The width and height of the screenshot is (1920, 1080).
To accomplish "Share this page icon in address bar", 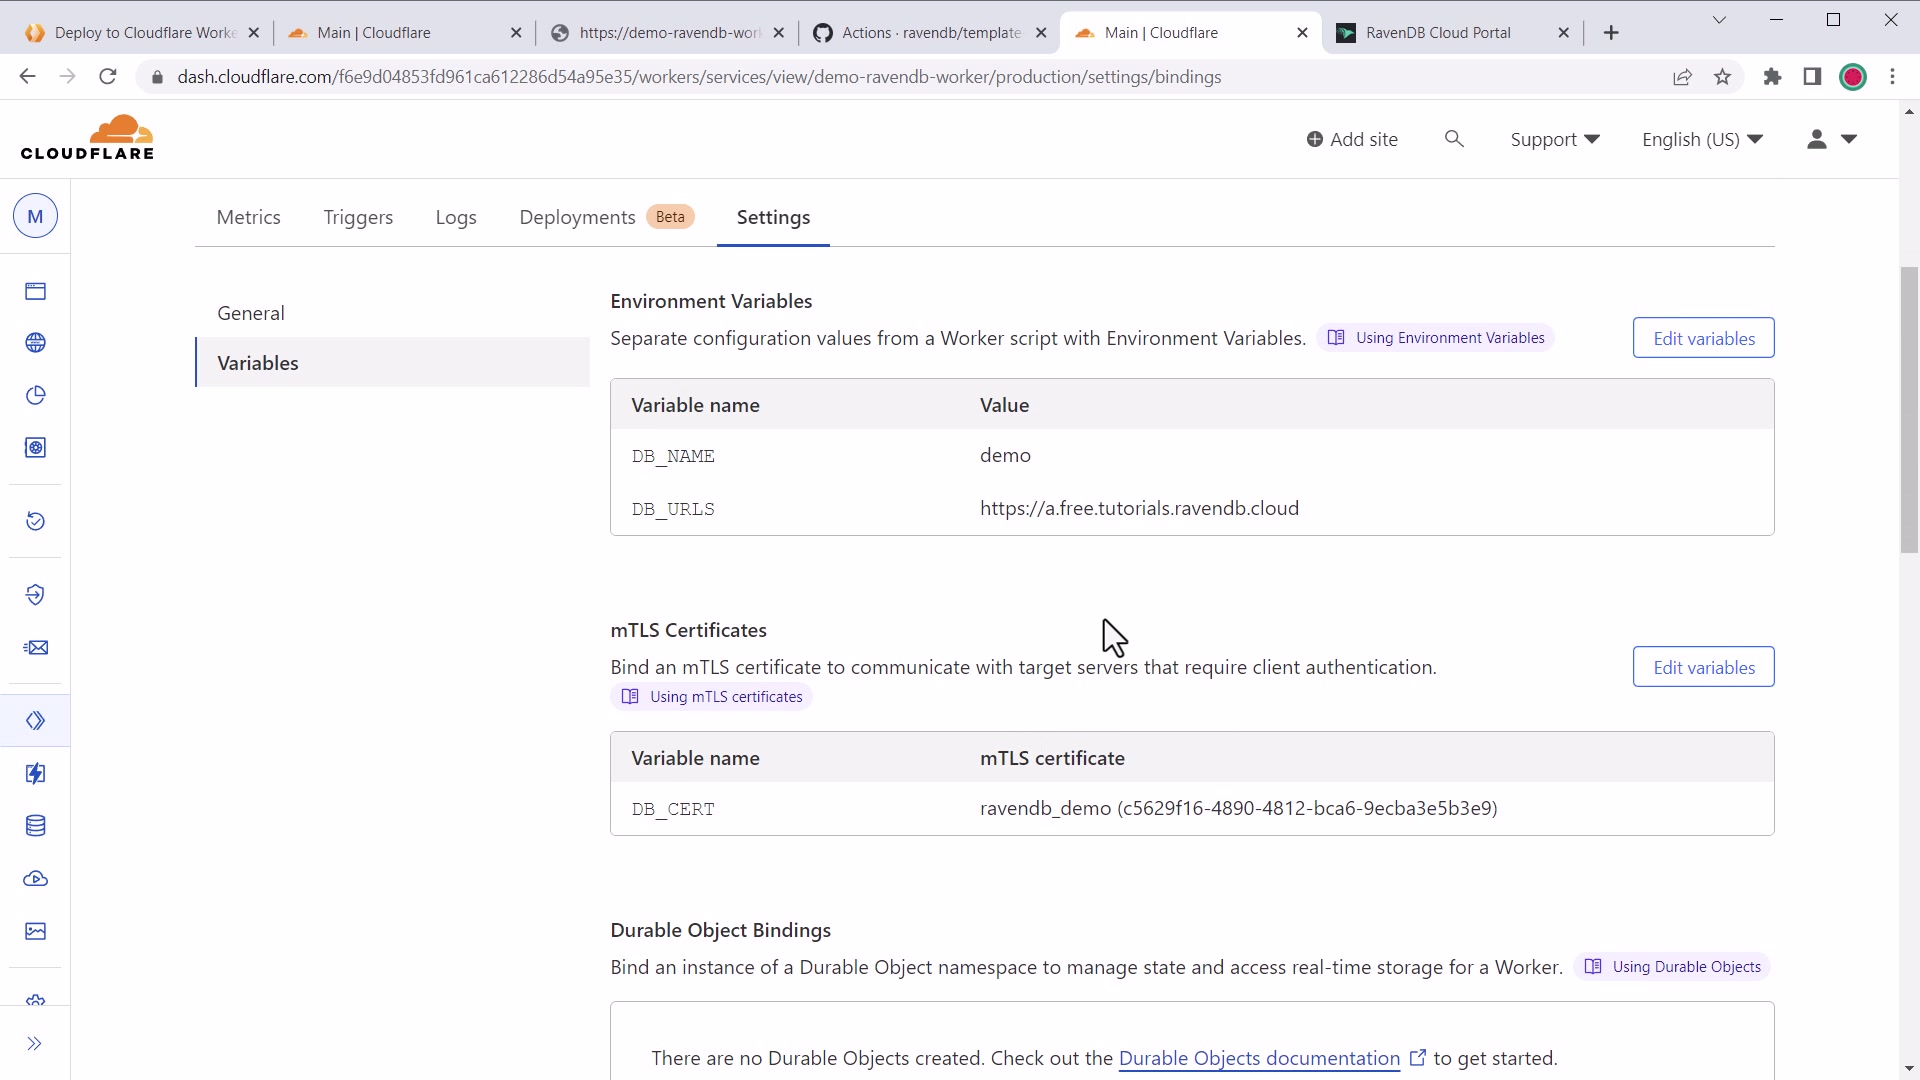I will [1682, 77].
